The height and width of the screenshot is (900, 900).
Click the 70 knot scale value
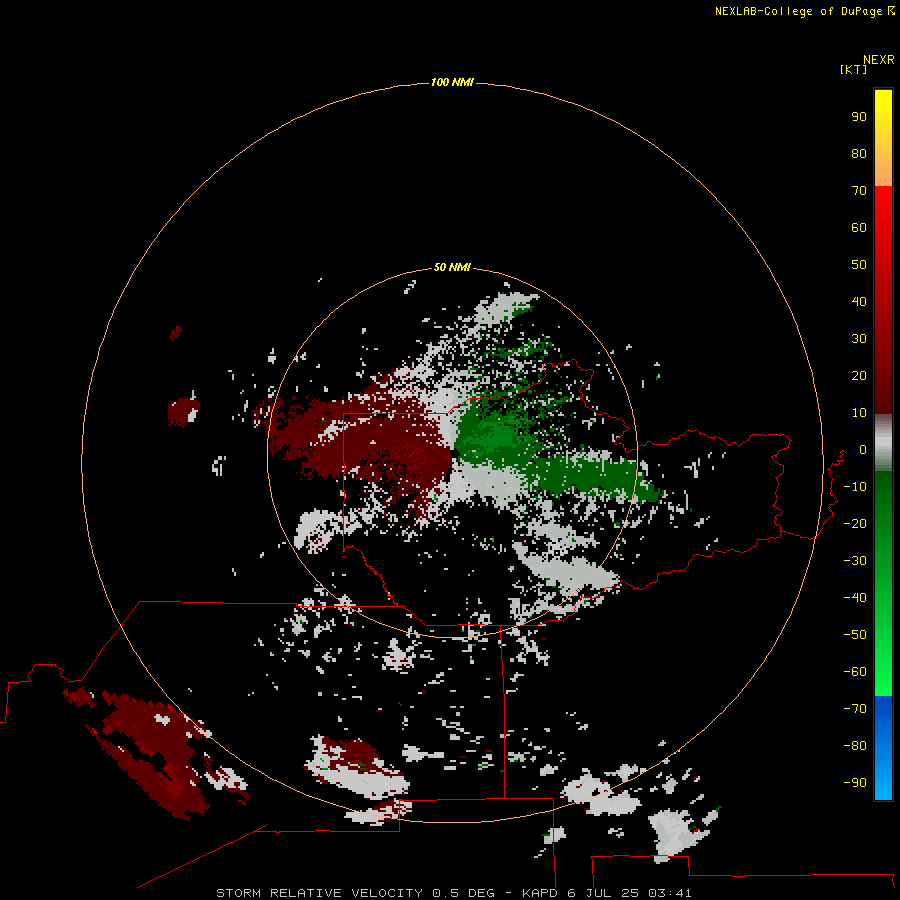point(859,191)
